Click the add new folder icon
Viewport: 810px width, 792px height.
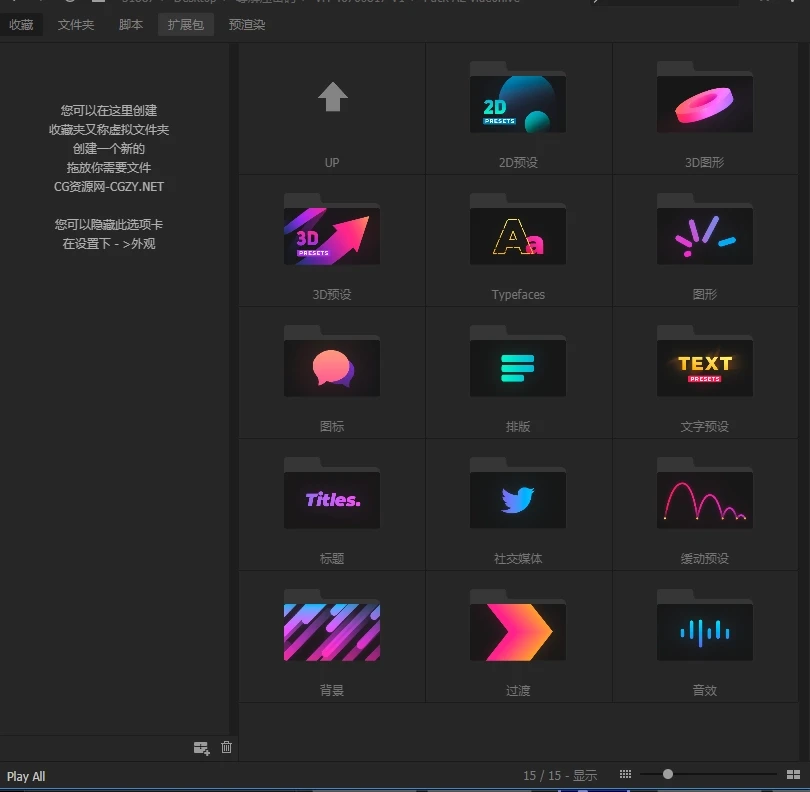coord(201,748)
